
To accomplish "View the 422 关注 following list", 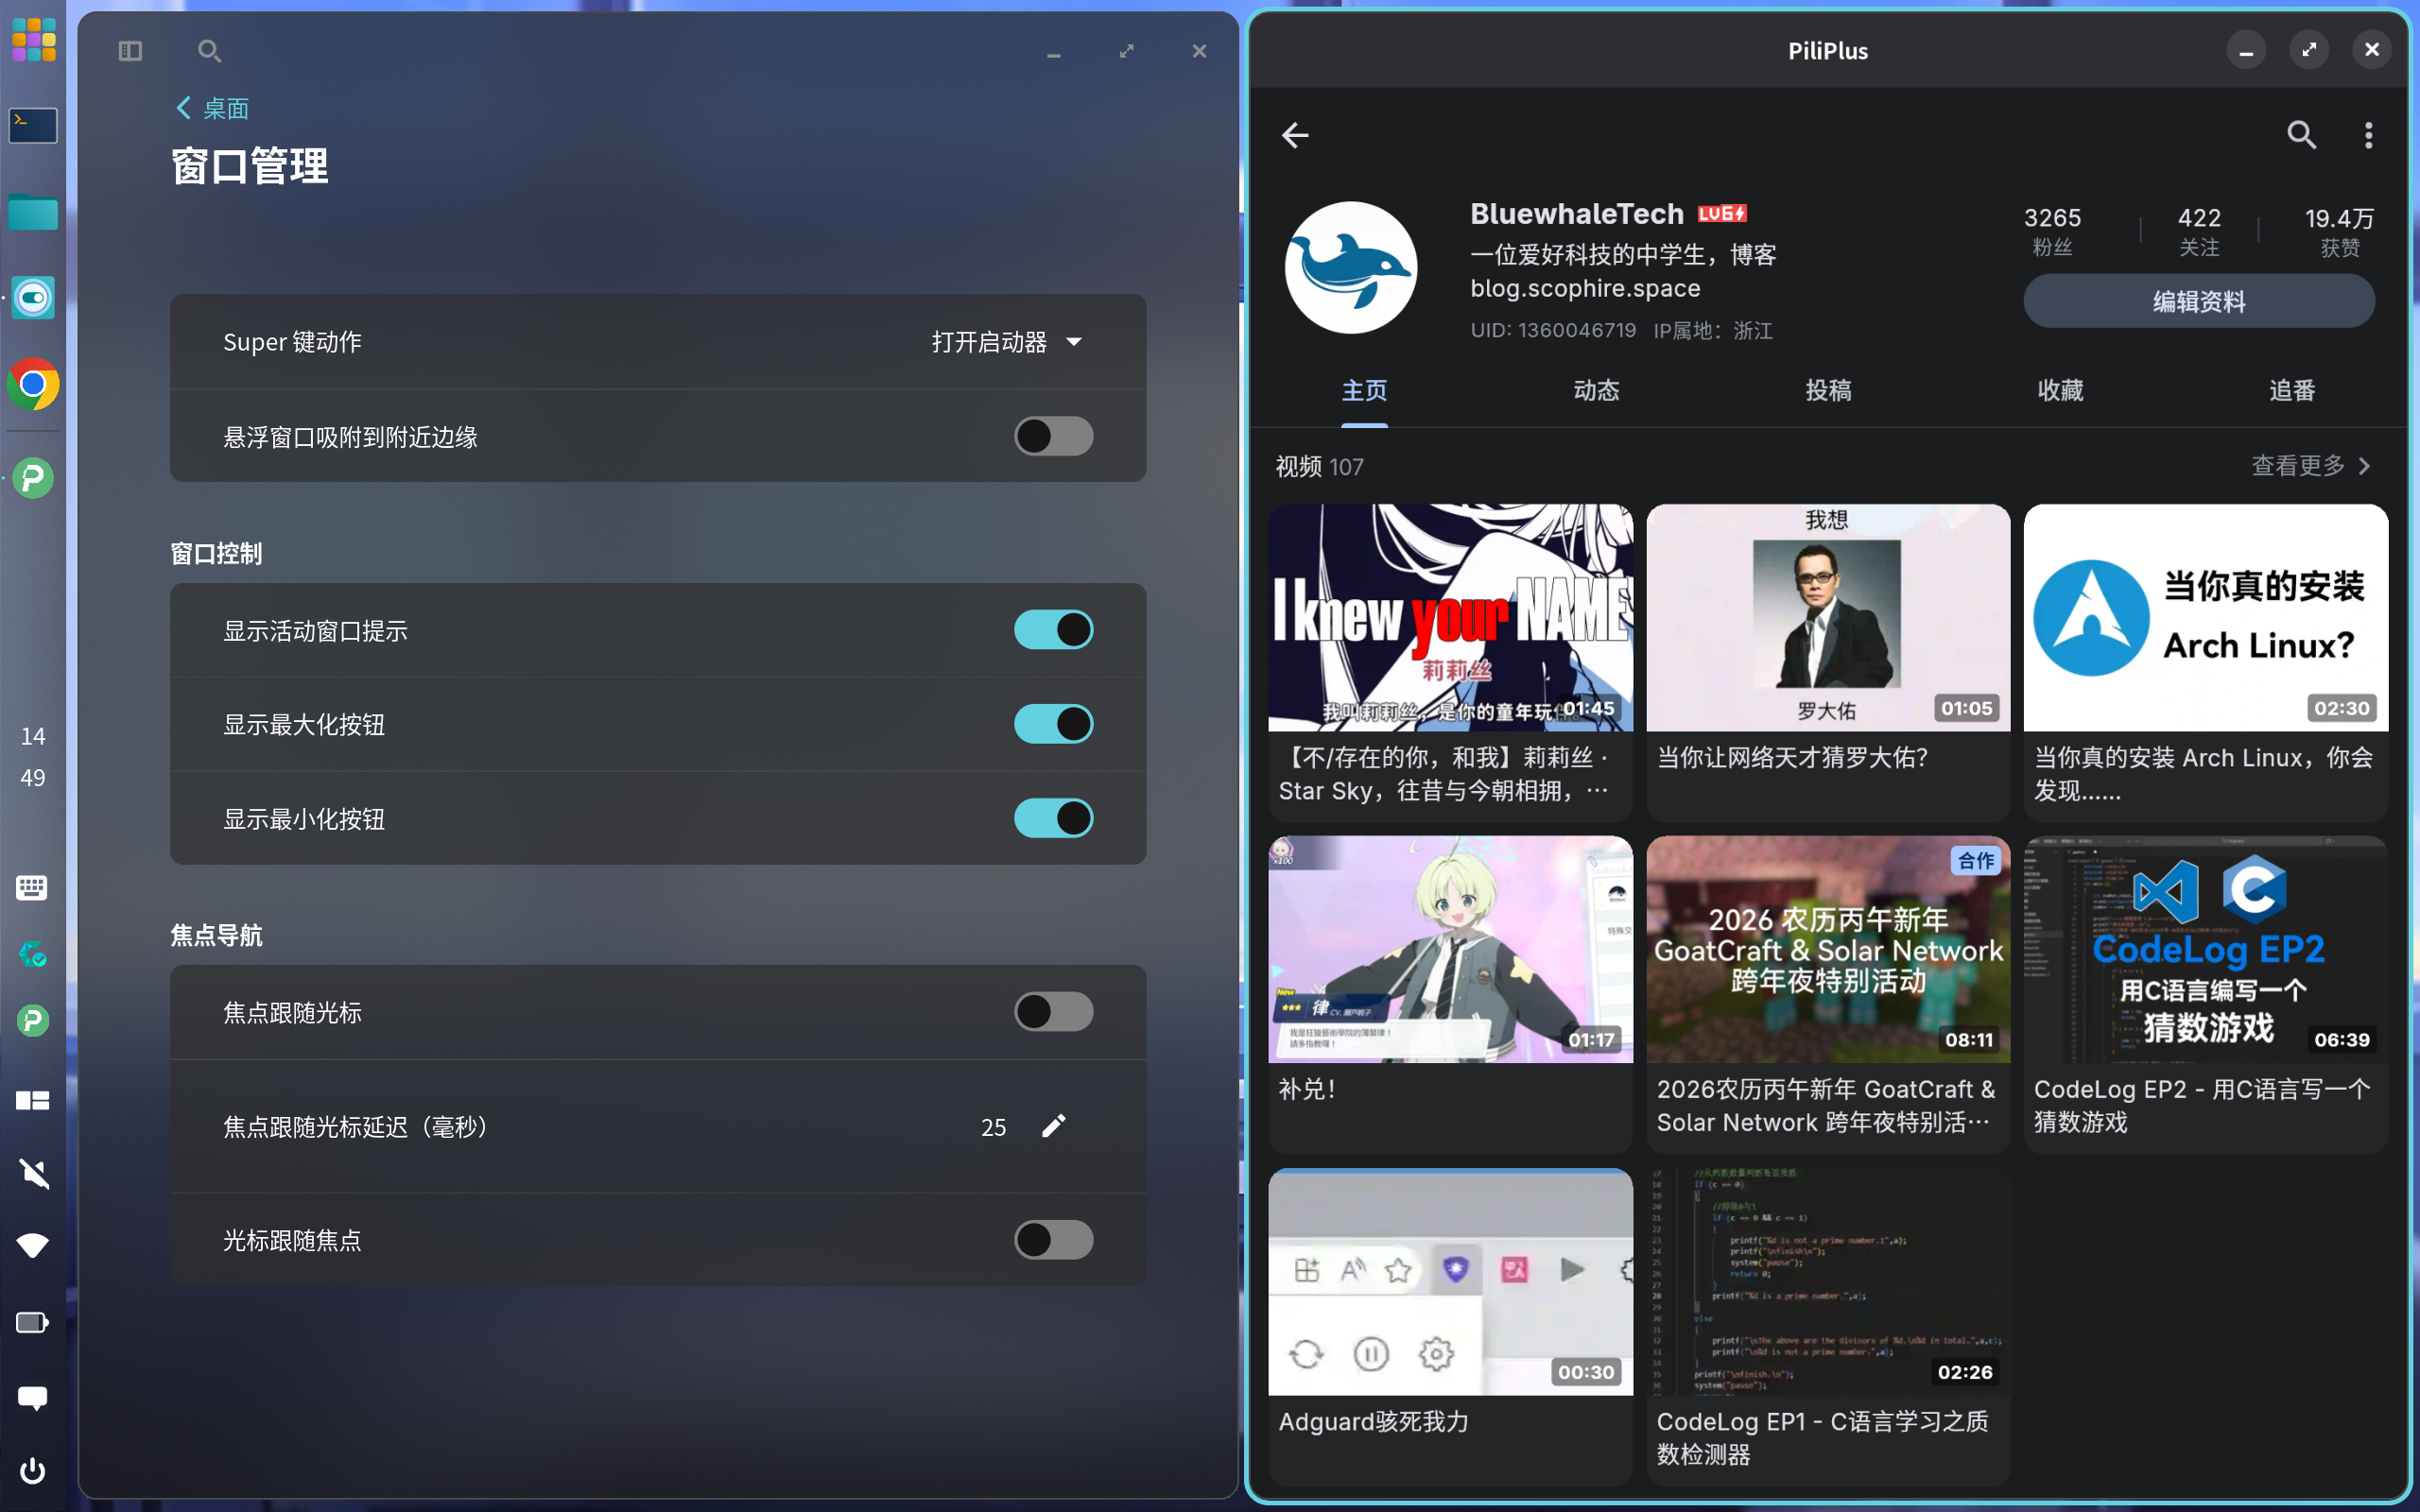I will point(2199,231).
